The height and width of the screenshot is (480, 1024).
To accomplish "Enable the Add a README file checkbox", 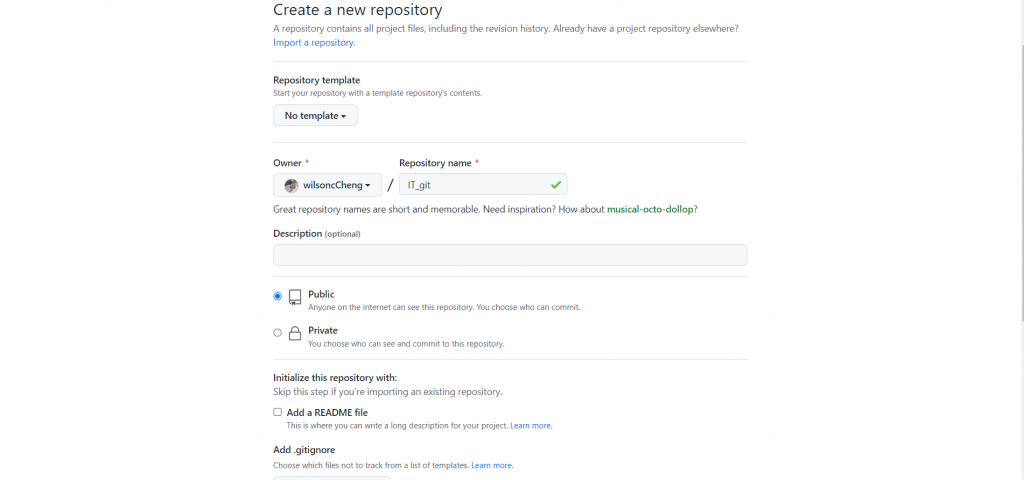I will point(278,412).
